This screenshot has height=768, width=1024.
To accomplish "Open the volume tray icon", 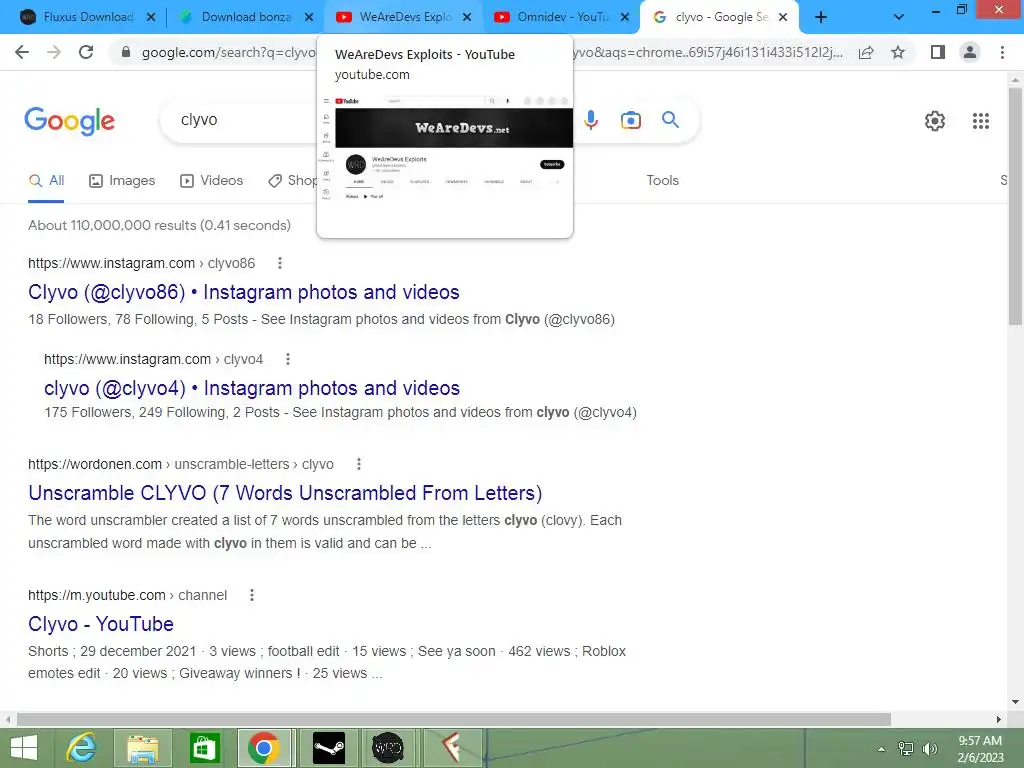I will point(930,749).
